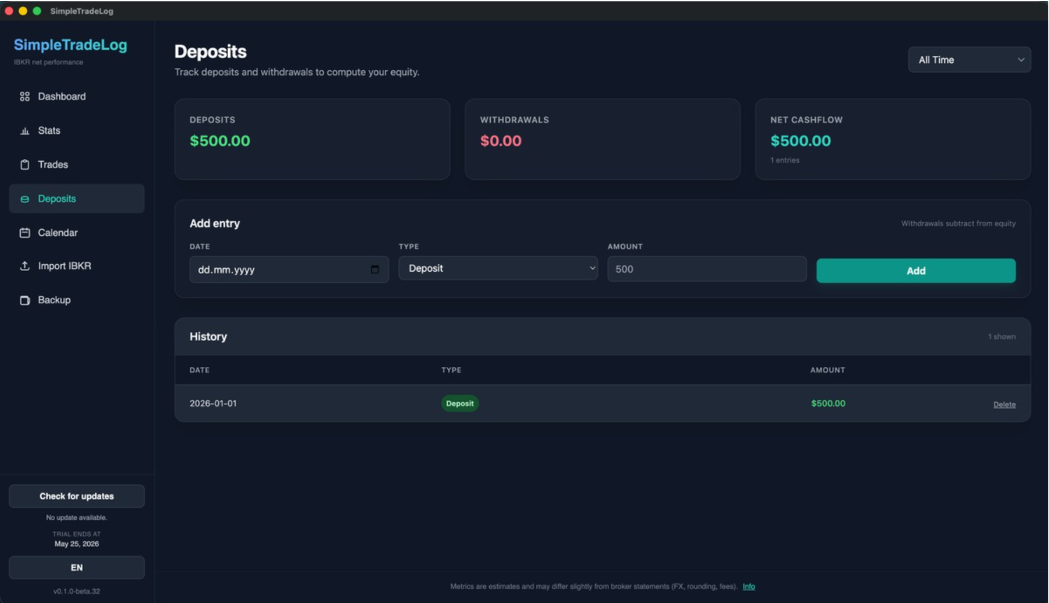Click the Withdrawals $0.00 summary card
Screen dimensions: 1049x603
click(x=603, y=139)
